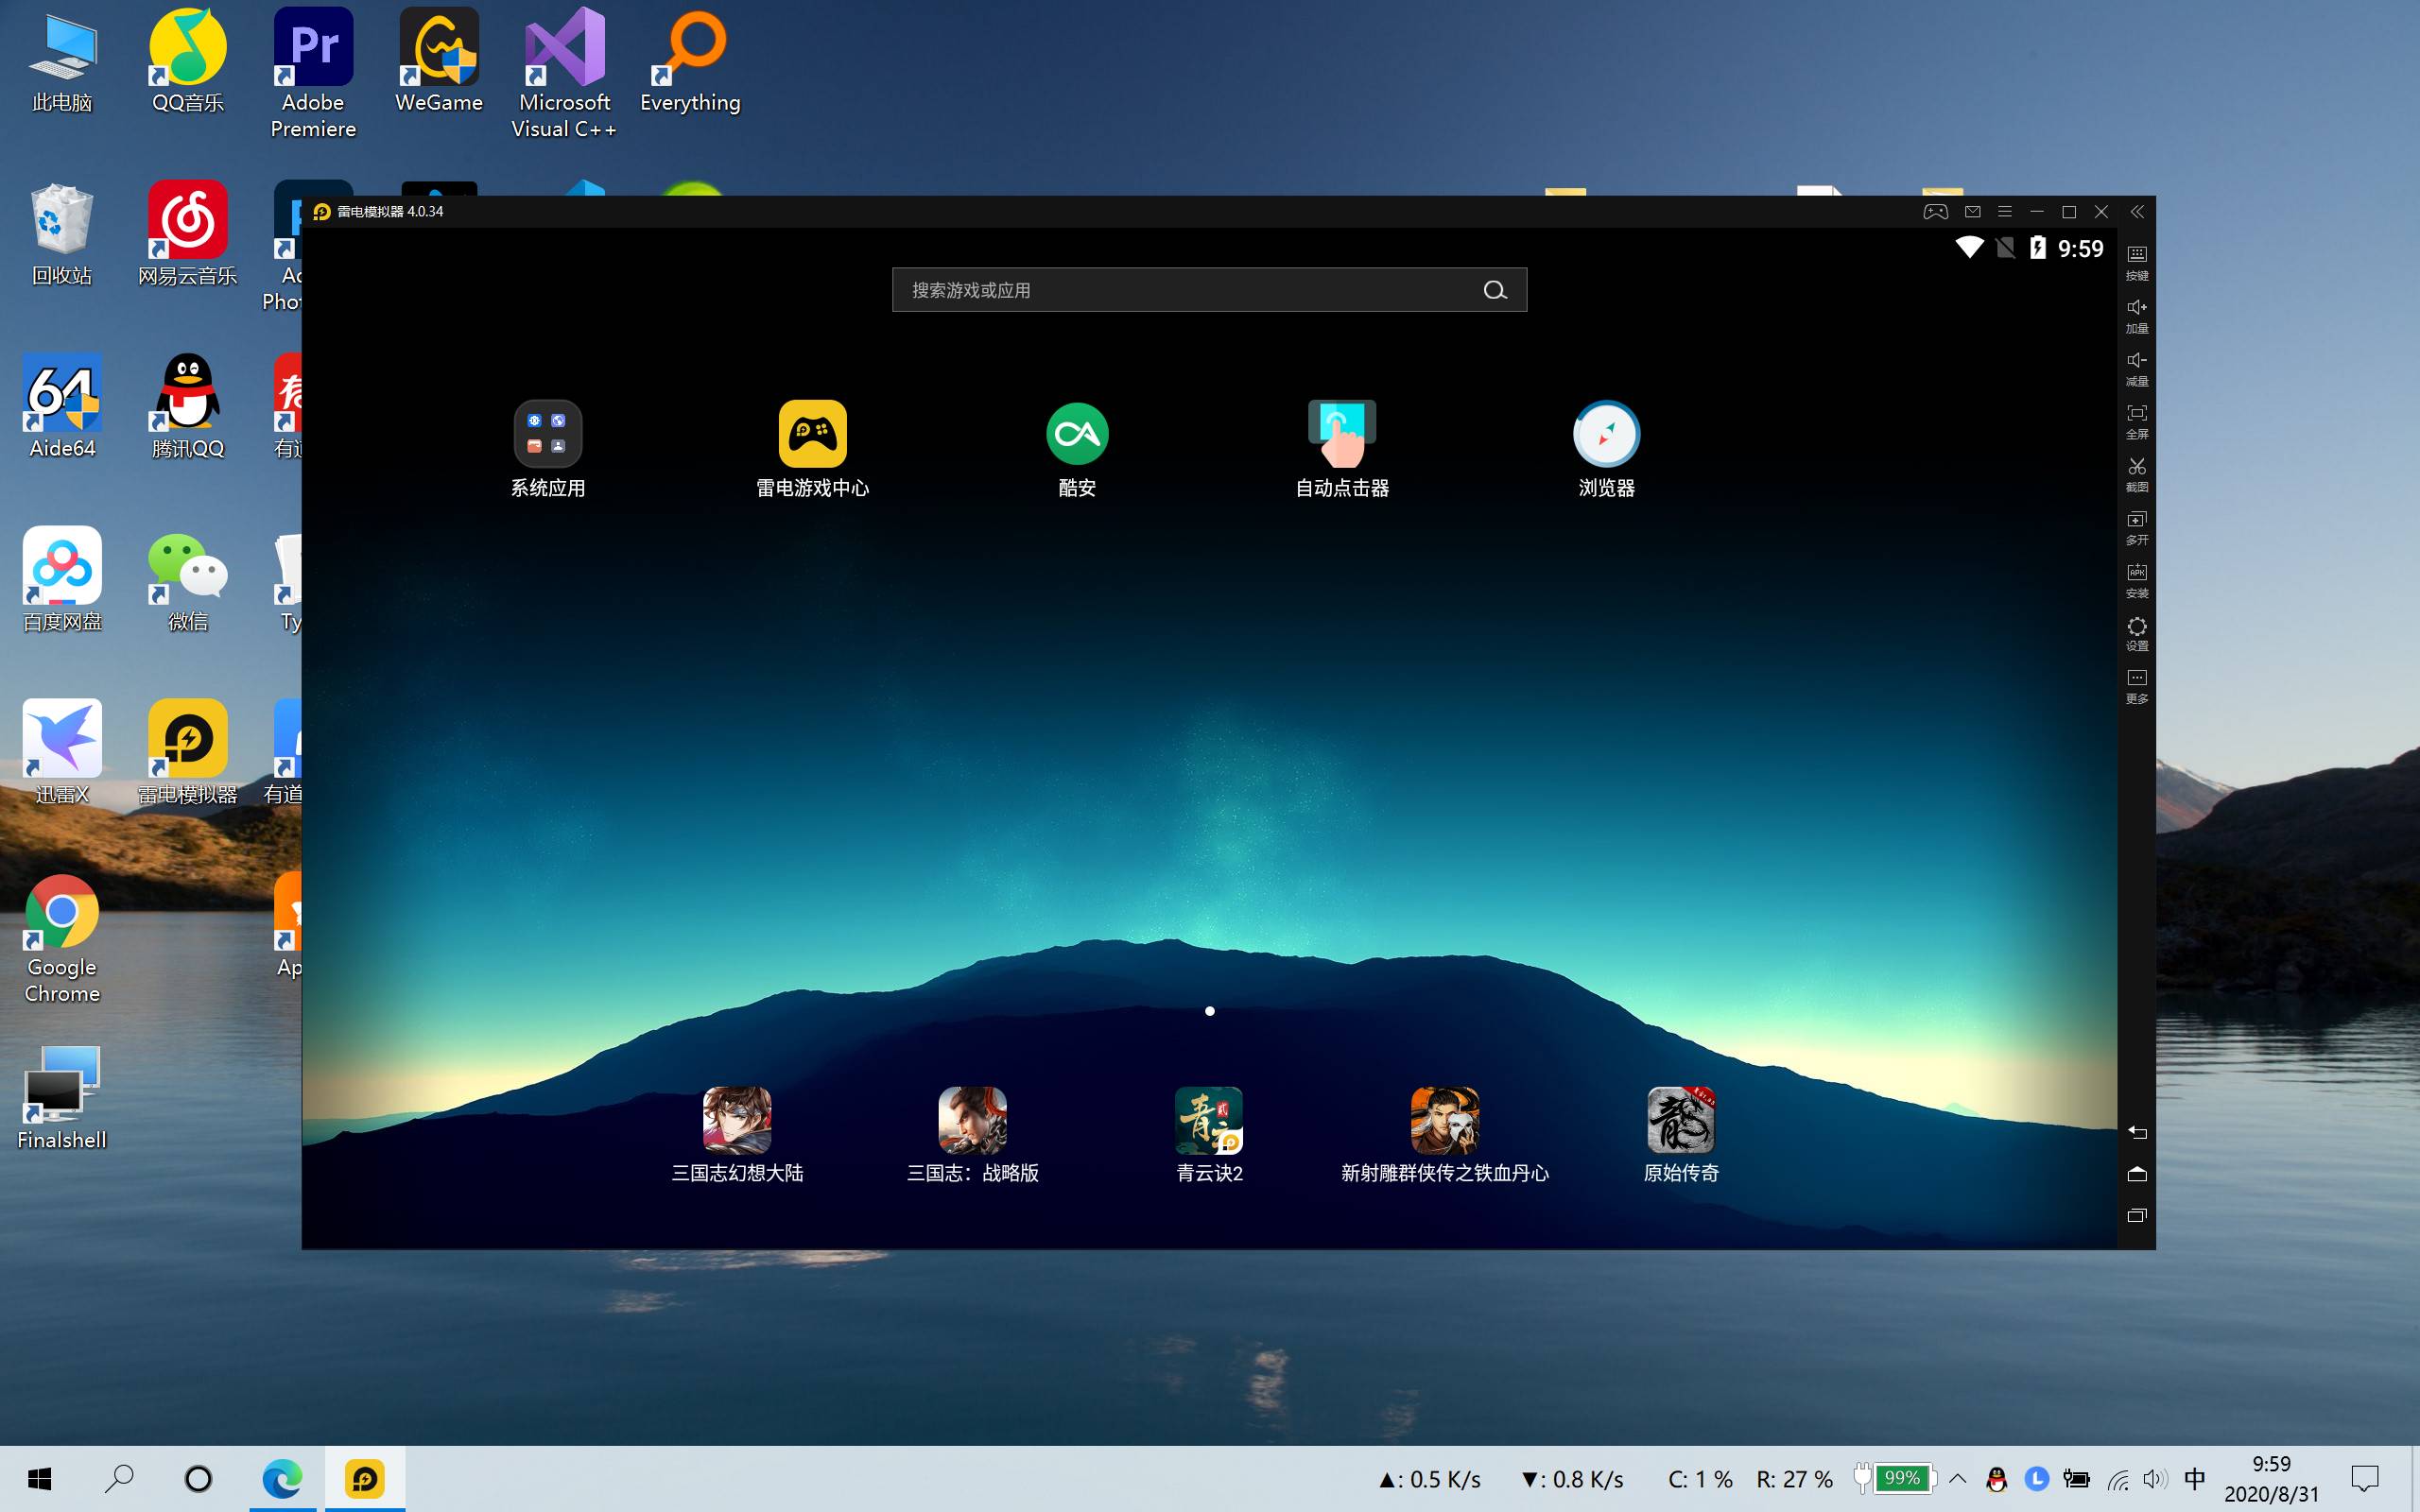Open 雷电游戏中心 game center app
The image size is (2420, 1512).
pyautogui.click(x=812, y=434)
